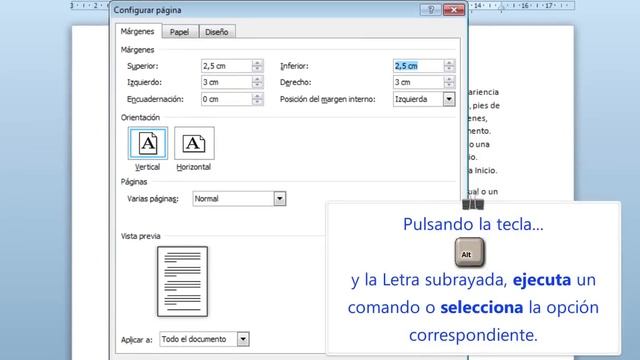Image resolution: width=640 pixels, height=360 pixels.
Task: Decrease the Superior margin with down arrow
Action: pos(257,69)
